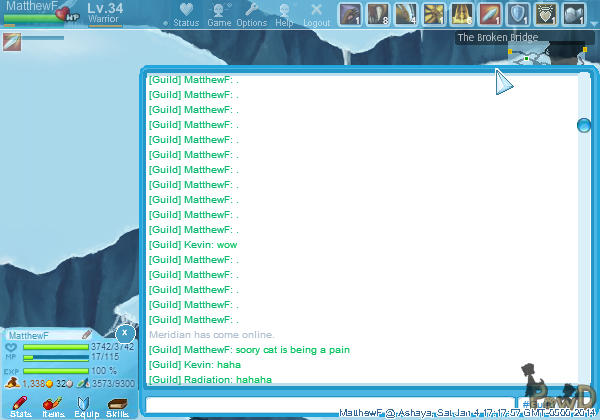Click the active buff icon under health bar
Viewport: 600px width, 420px height.
(12, 41)
